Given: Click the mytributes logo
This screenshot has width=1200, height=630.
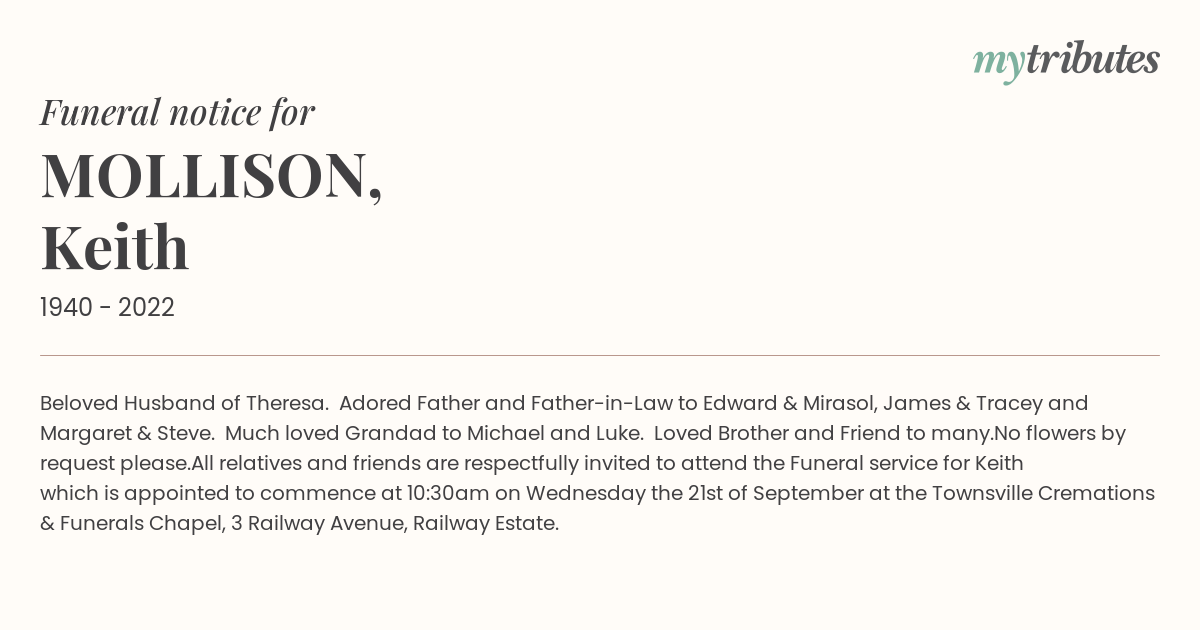Looking at the screenshot, I should point(1066,60).
